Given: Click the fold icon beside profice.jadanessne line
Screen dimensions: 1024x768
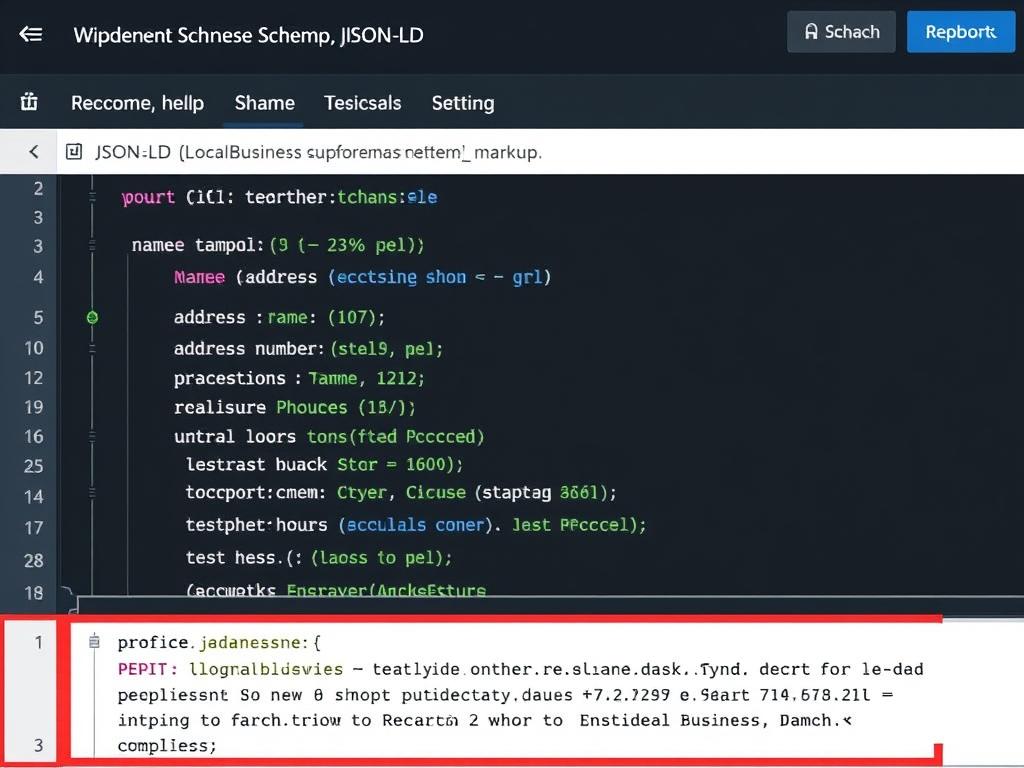Looking at the screenshot, I should click(x=94, y=642).
